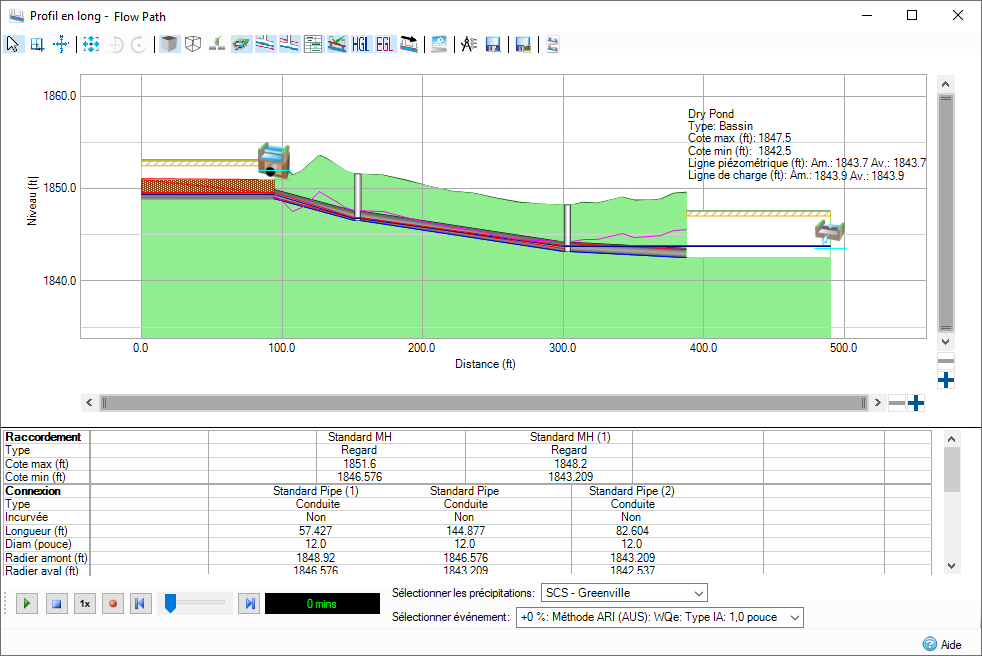Click the vertical zoom-out minus button

[946, 361]
